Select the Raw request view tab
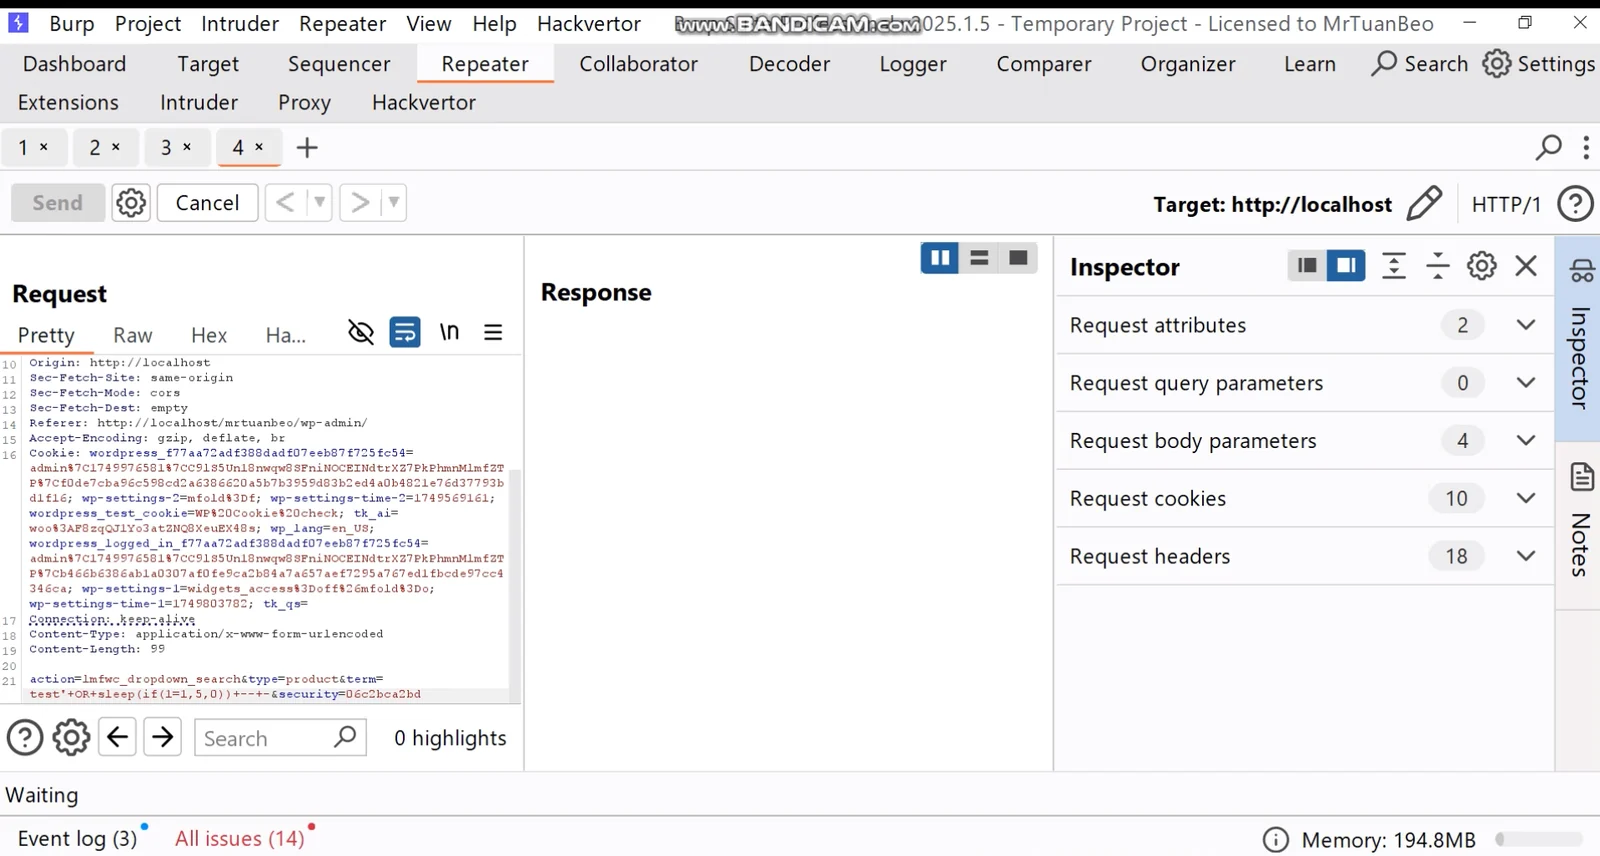The width and height of the screenshot is (1600, 856). click(133, 335)
